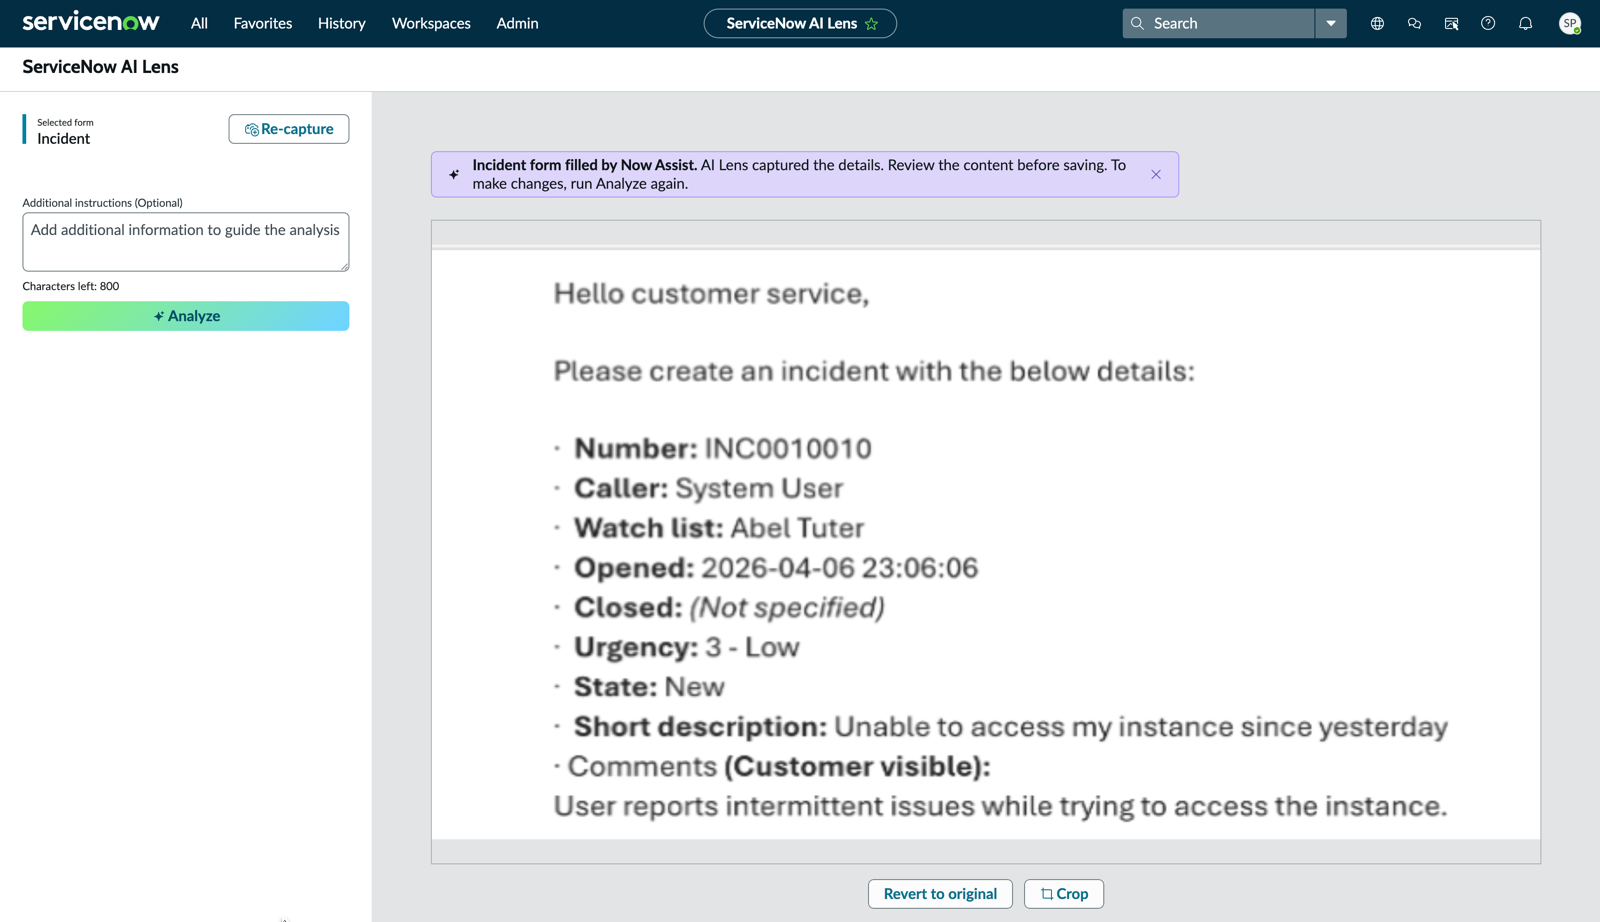Image resolution: width=1600 pixels, height=922 pixels.
Task: Click the Additional instructions text area
Action: click(186, 241)
